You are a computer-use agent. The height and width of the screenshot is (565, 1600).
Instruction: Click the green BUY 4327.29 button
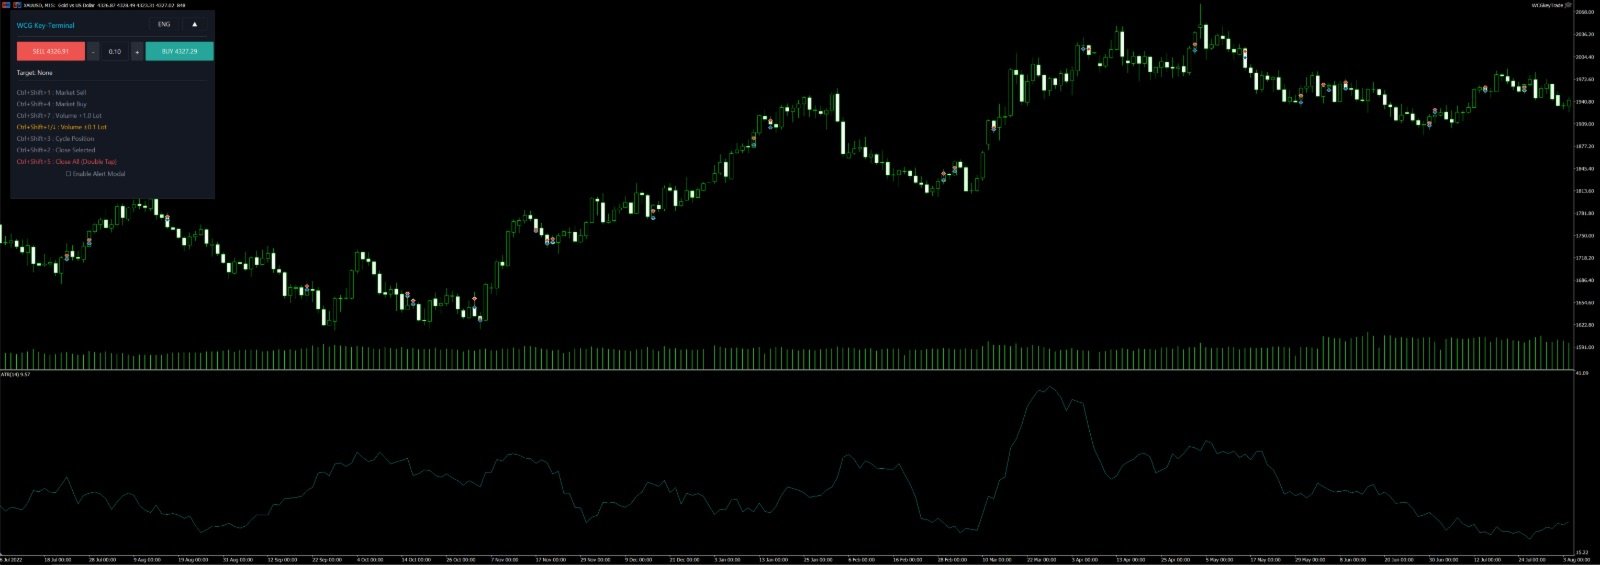point(179,51)
